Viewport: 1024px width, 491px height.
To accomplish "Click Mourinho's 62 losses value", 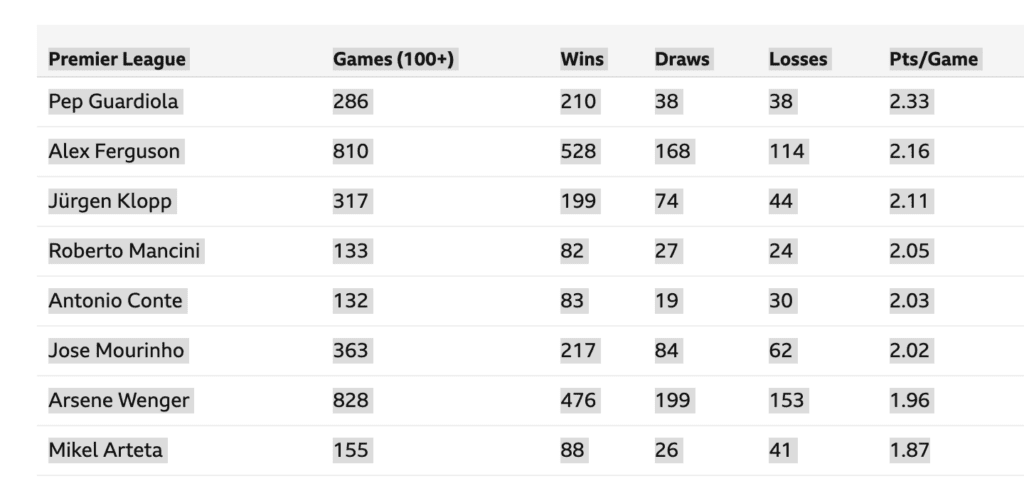I will click(x=782, y=351).
